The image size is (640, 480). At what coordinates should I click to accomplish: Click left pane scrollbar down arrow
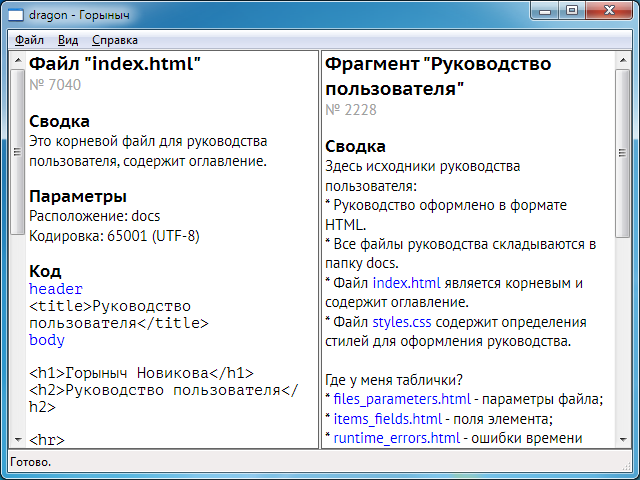point(18,440)
